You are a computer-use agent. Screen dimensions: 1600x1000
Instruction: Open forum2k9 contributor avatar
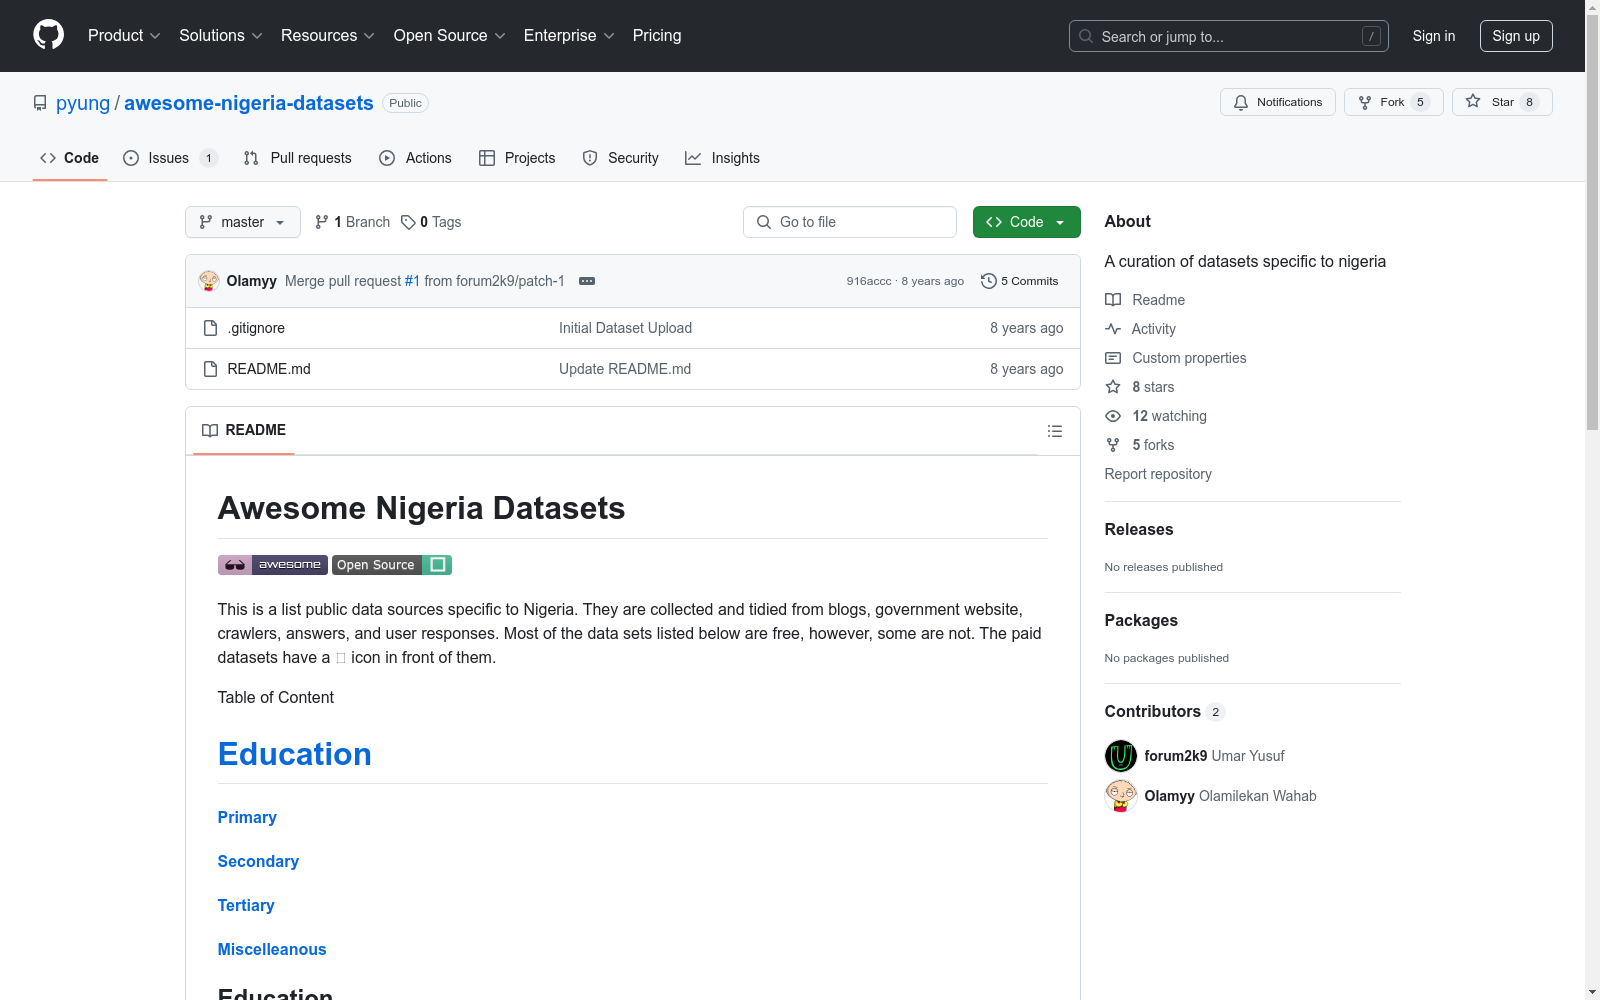pos(1121,756)
